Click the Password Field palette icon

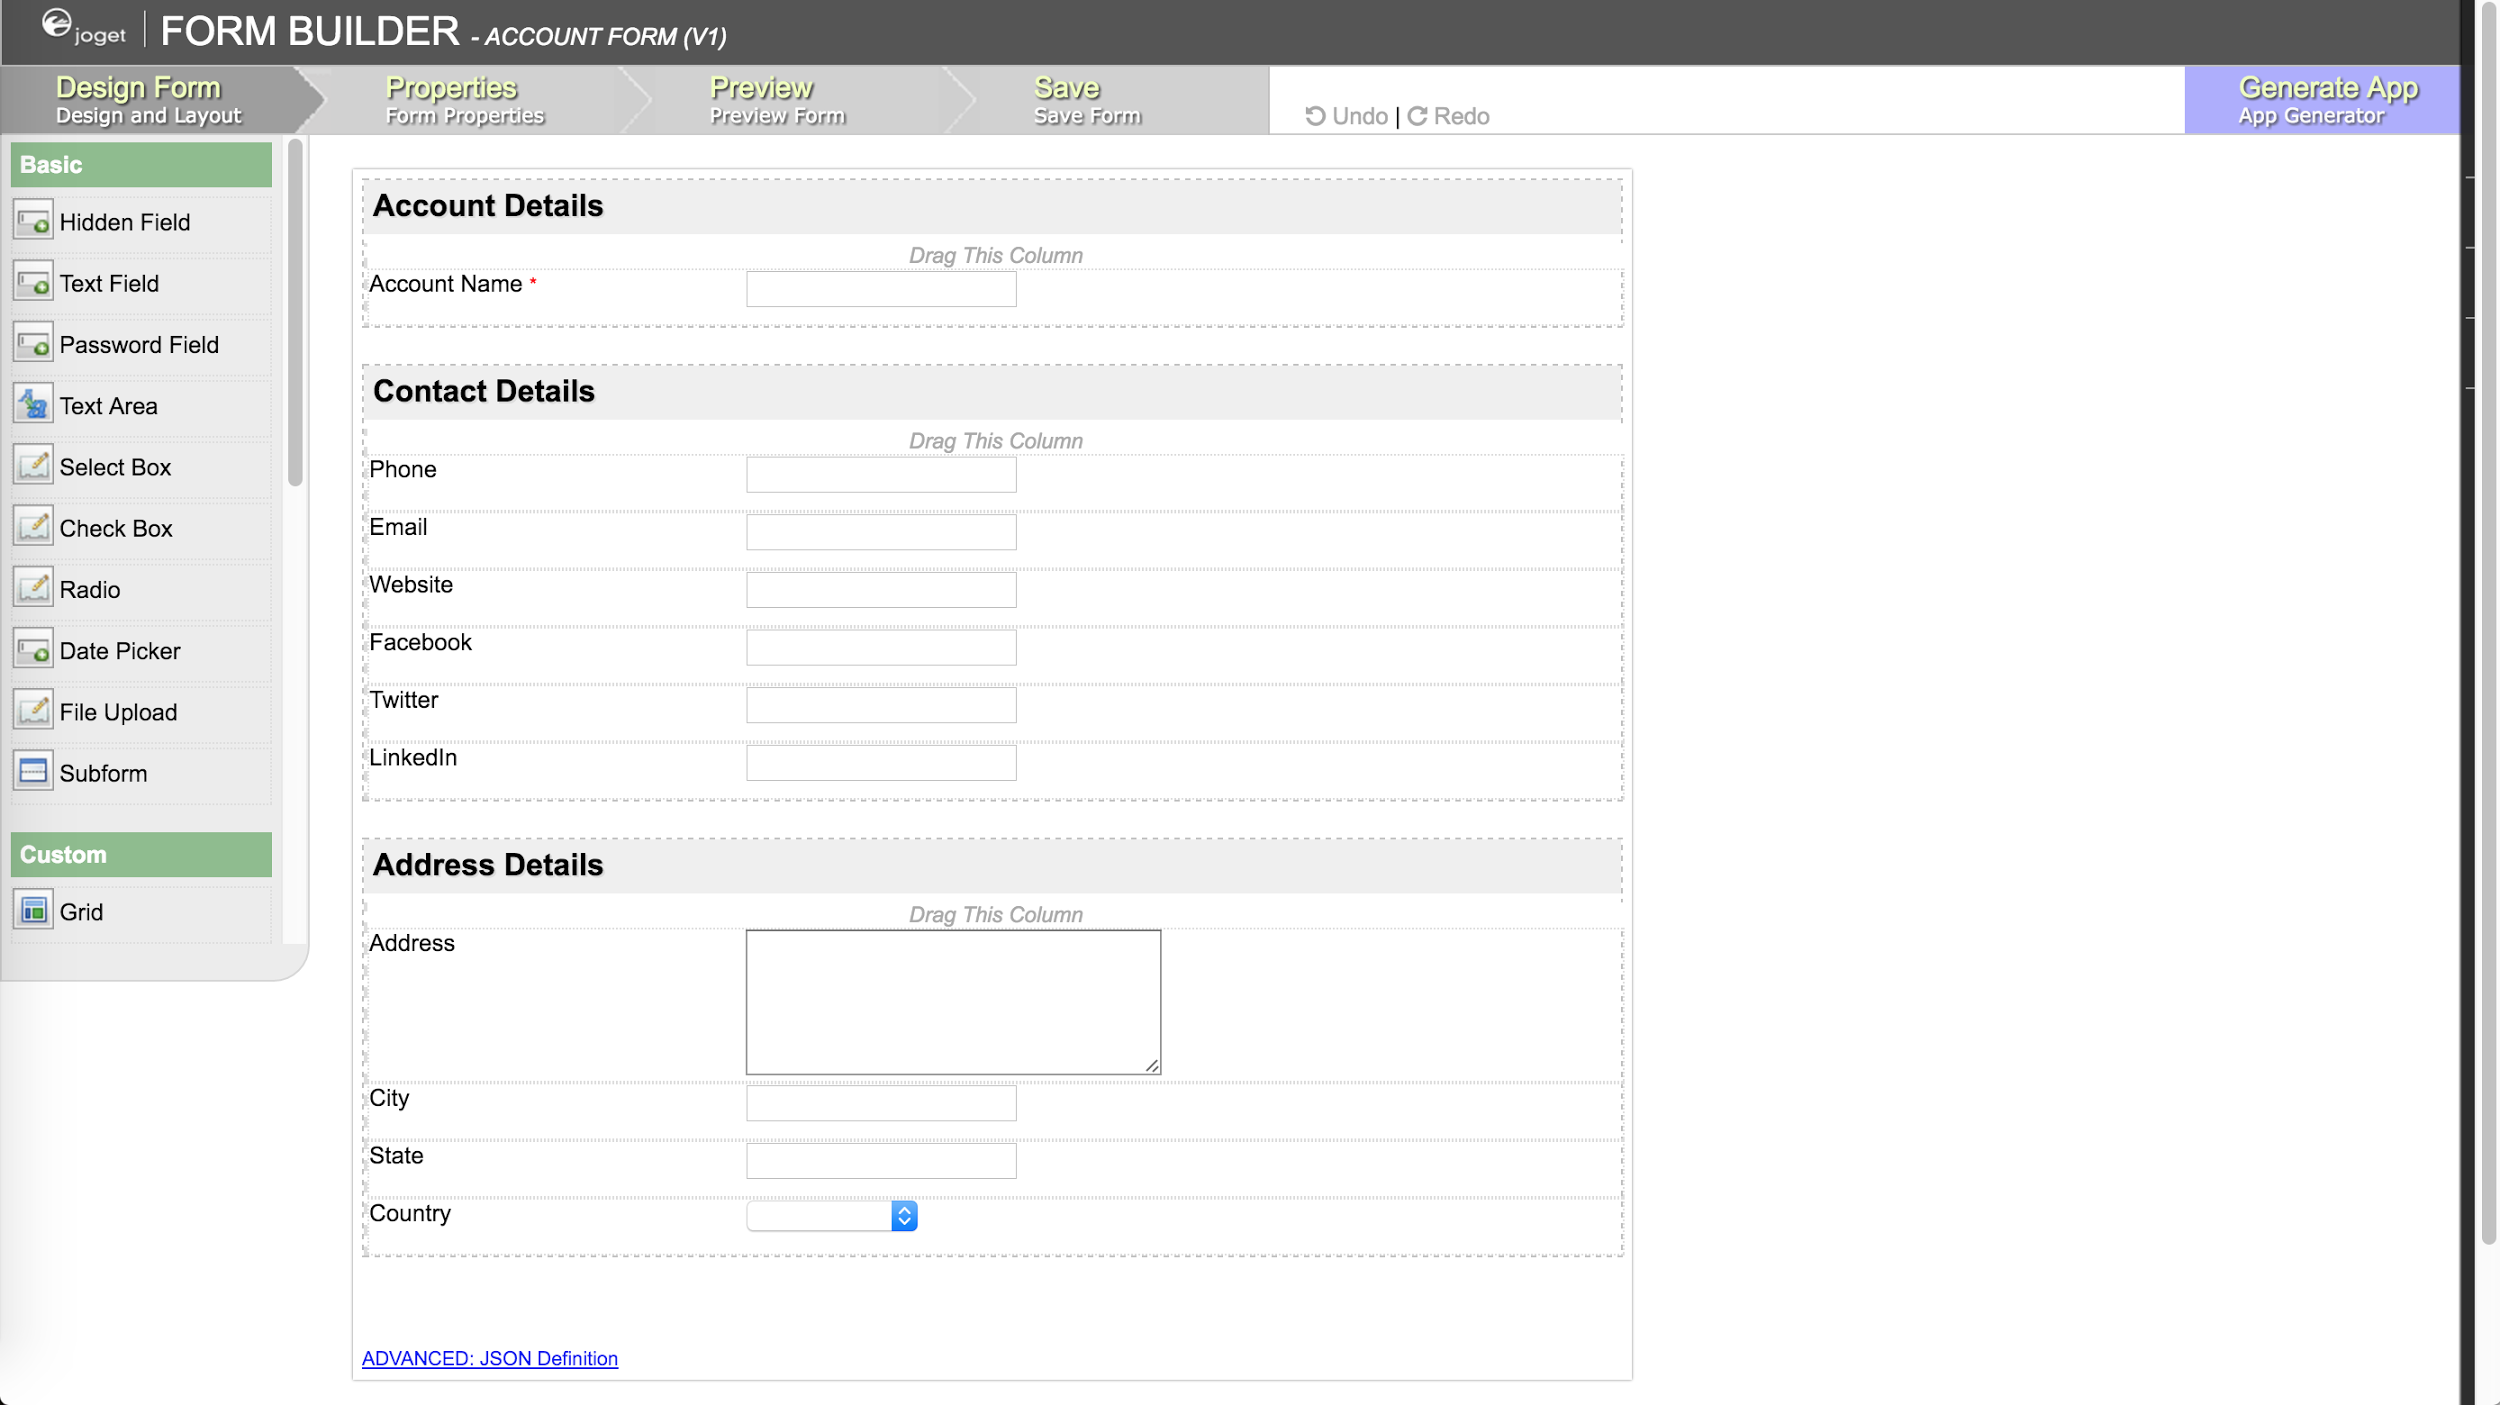click(33, 344)
